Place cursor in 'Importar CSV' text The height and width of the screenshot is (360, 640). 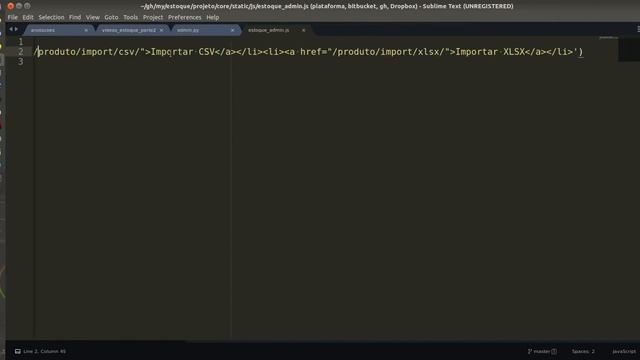[x=183, y=52]
